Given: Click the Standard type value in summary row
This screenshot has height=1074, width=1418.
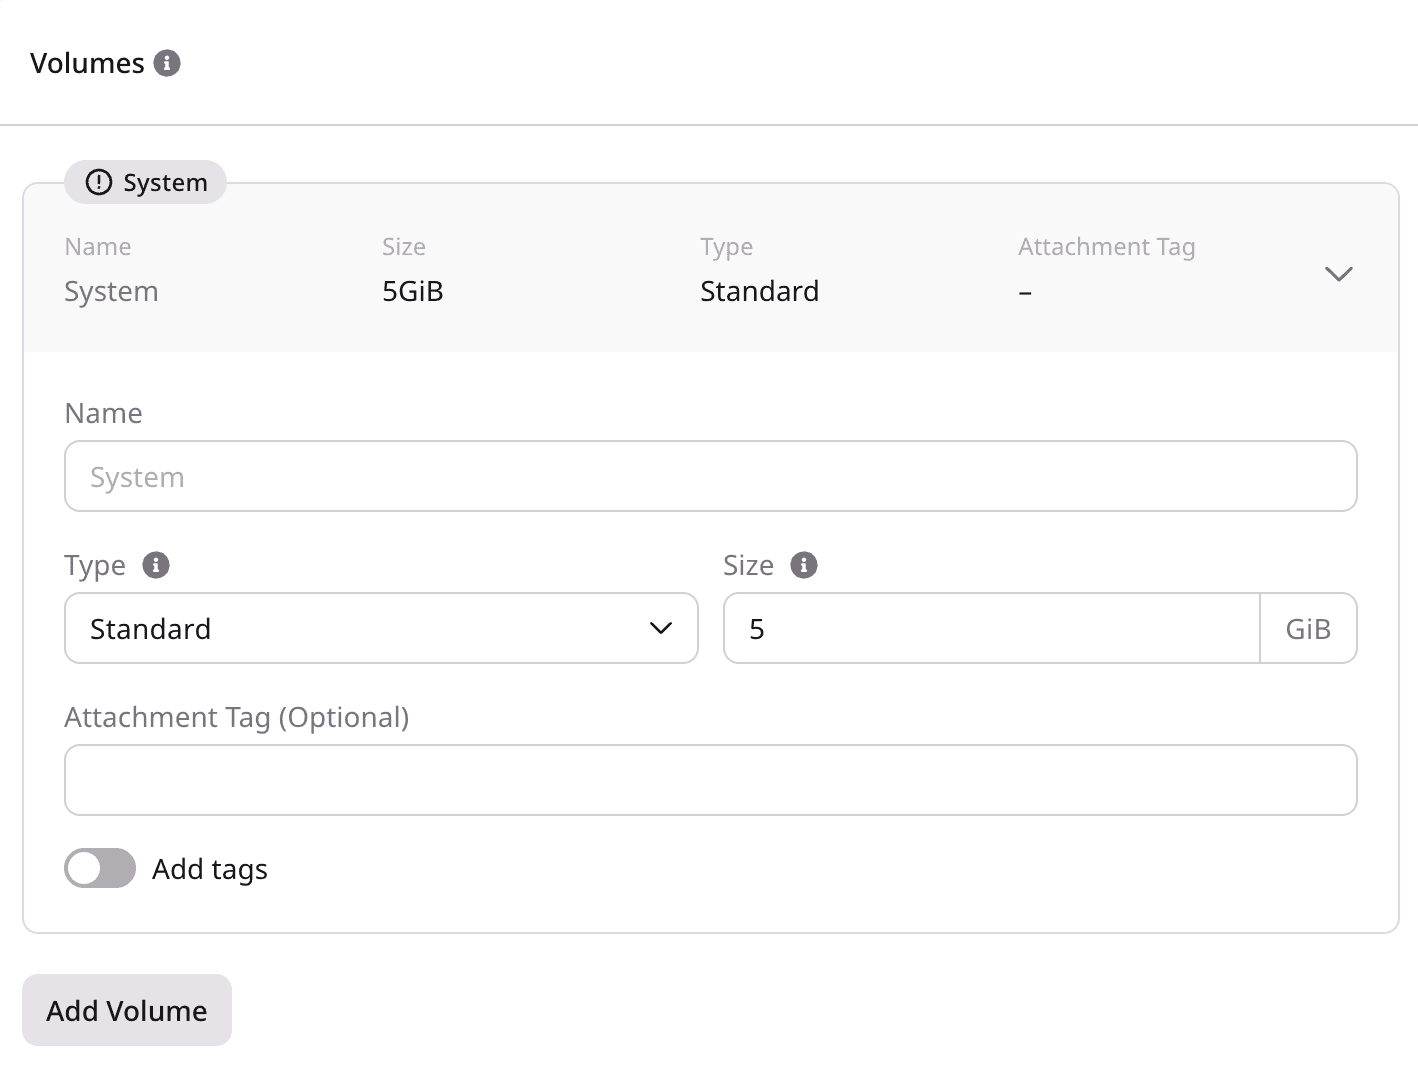Looking at the screenshot, I should [759, 291].
